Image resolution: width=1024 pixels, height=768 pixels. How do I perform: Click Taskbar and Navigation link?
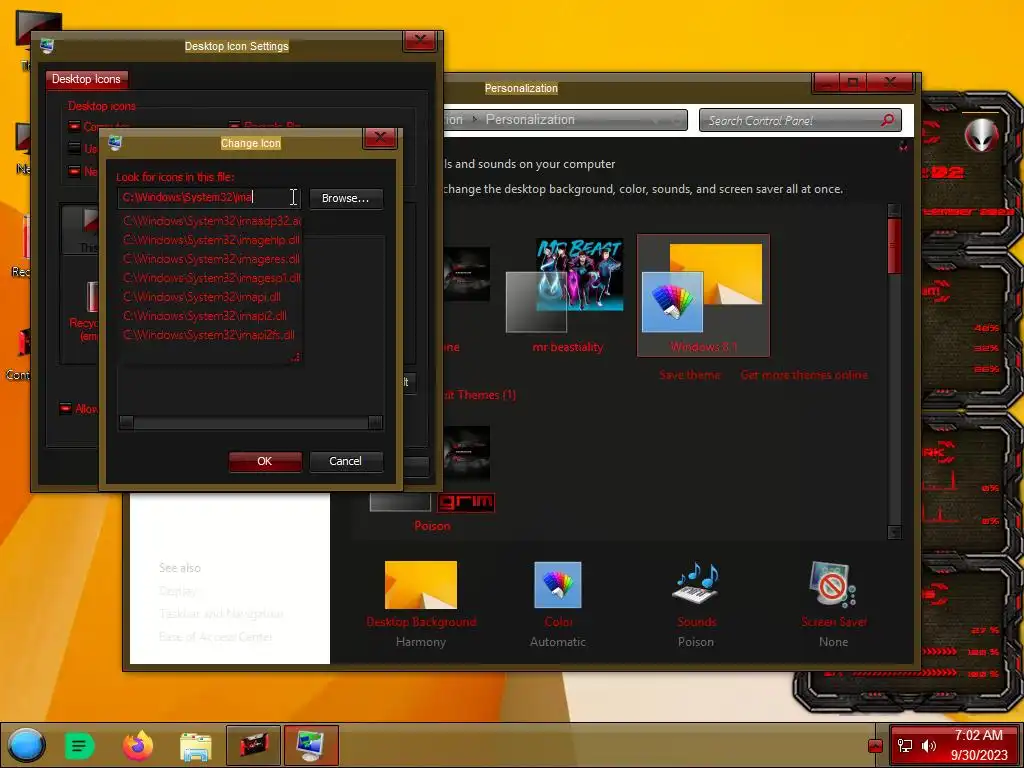[221, 614]
